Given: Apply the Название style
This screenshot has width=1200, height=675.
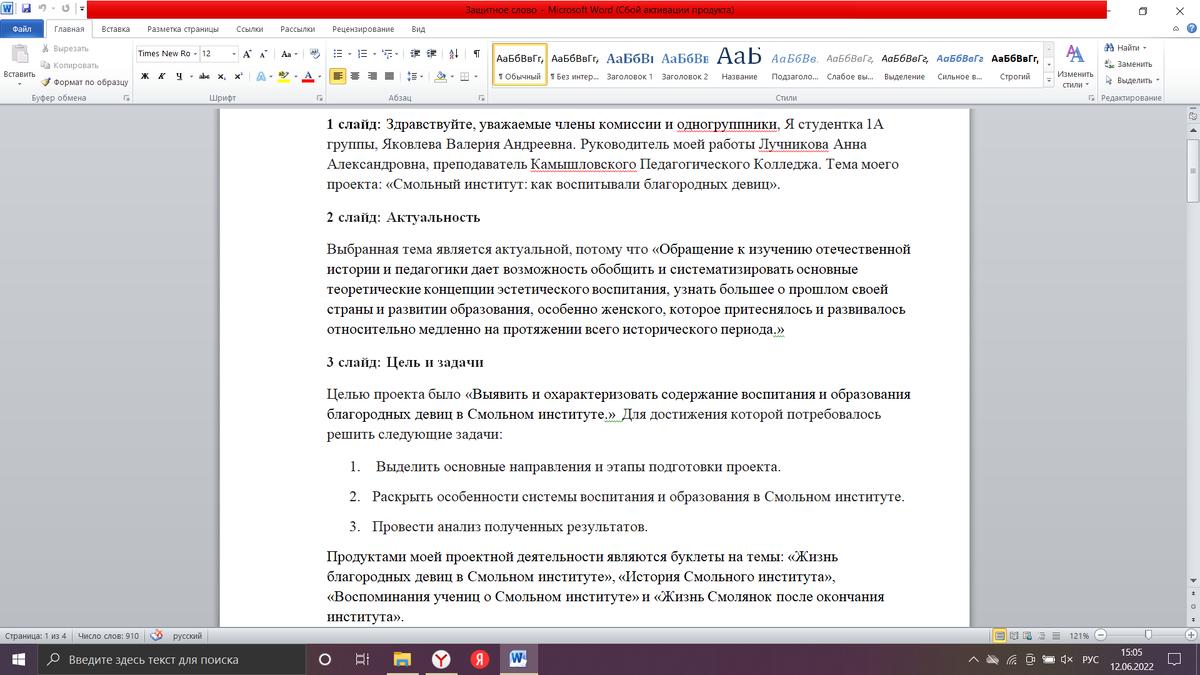Looking at the screenshot, I should [x=739, y=64].
